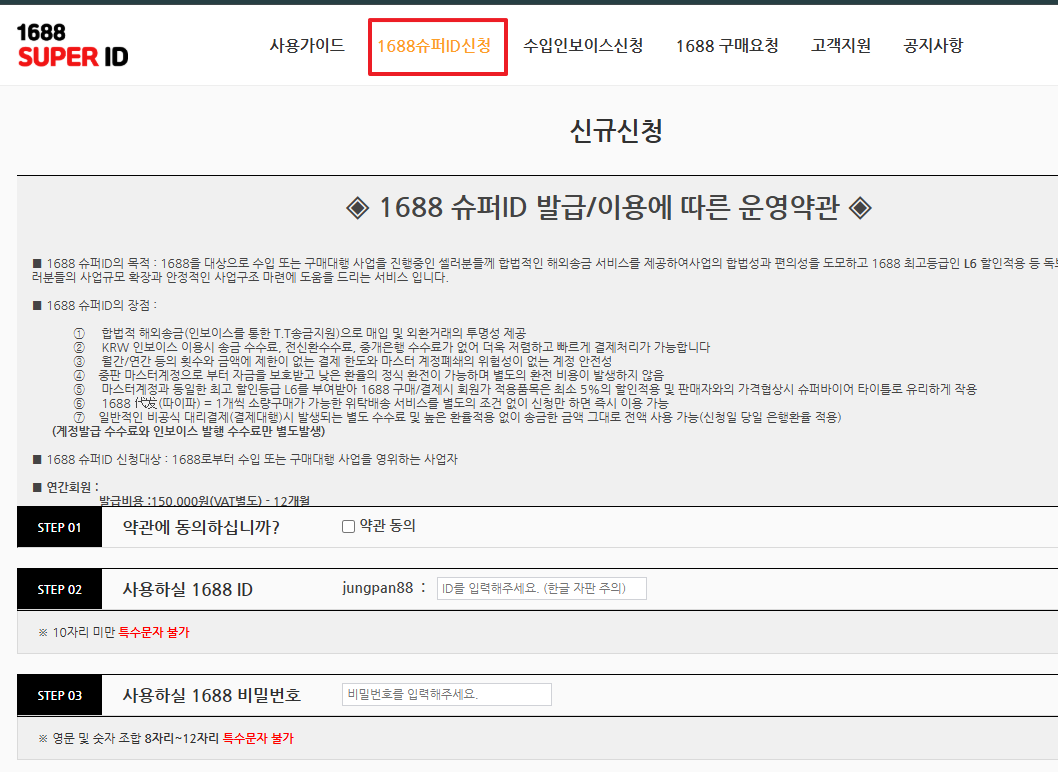Click the '10자리 미만 특수문자 불가' note
This screenshot has height=772, width=1058.
click(114, 632)
